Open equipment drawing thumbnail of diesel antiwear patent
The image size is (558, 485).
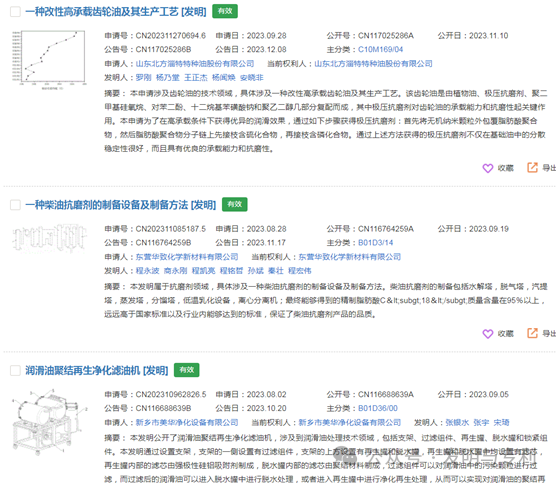(x=49, y=238)
